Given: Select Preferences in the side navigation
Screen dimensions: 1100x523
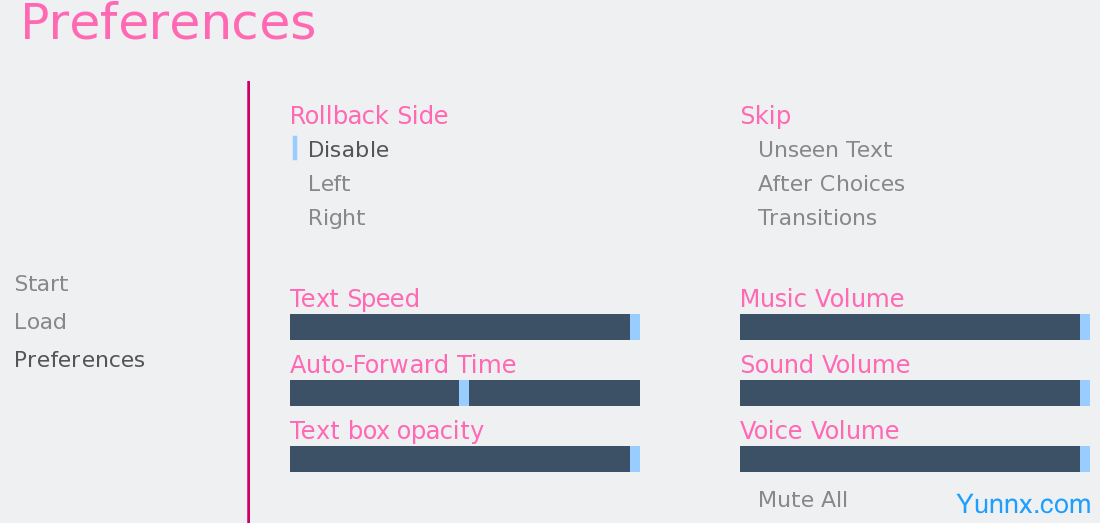Looking at the screenshot, I should tap(79, 360).
